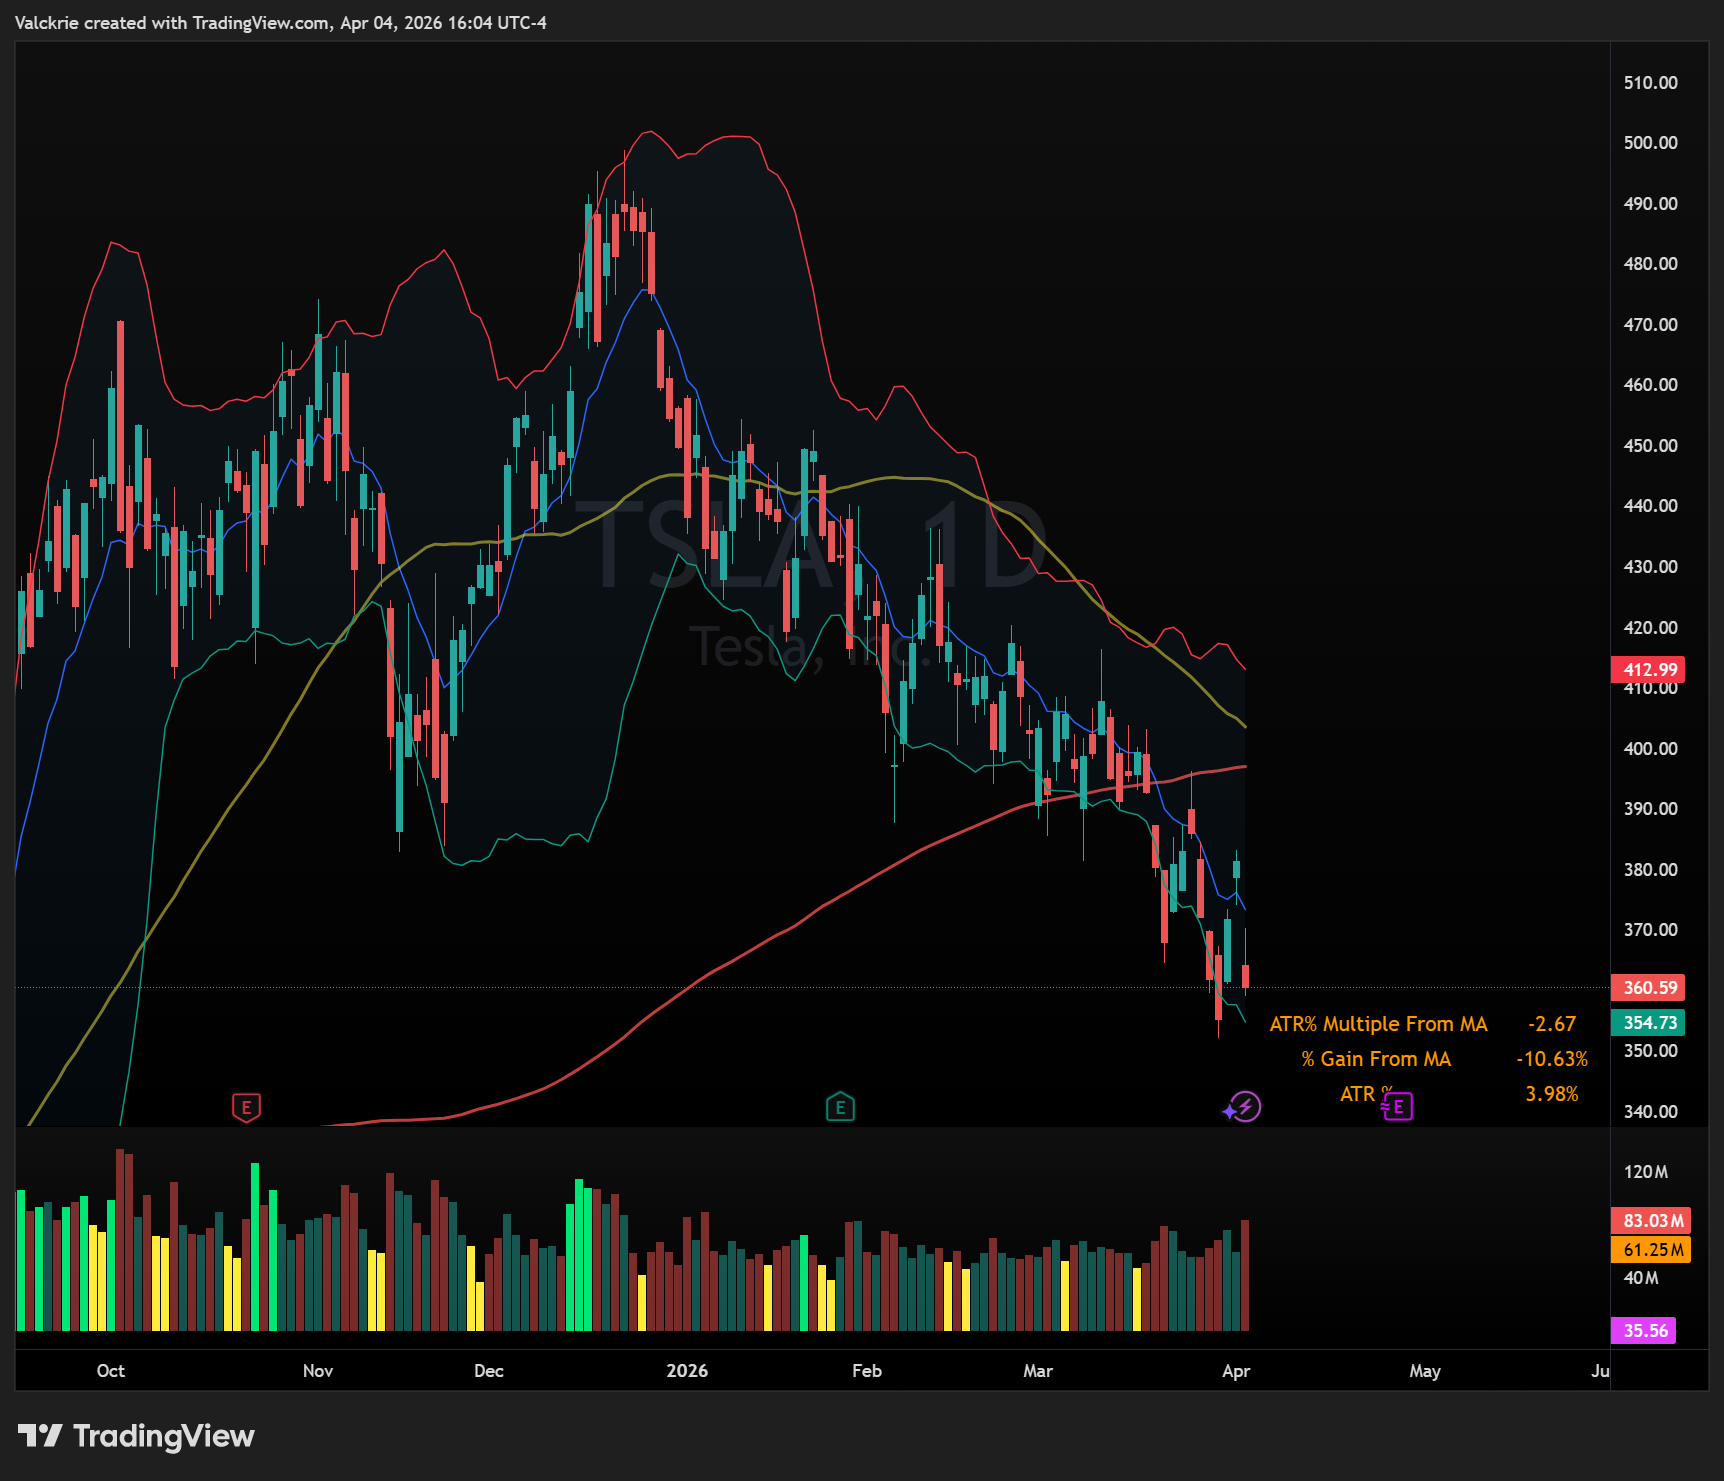Image resolution: width=1724 pixels, height=1481 pixels.
Task: Click the -2.67 ATR multiple value
Action: (1552, 1024)
